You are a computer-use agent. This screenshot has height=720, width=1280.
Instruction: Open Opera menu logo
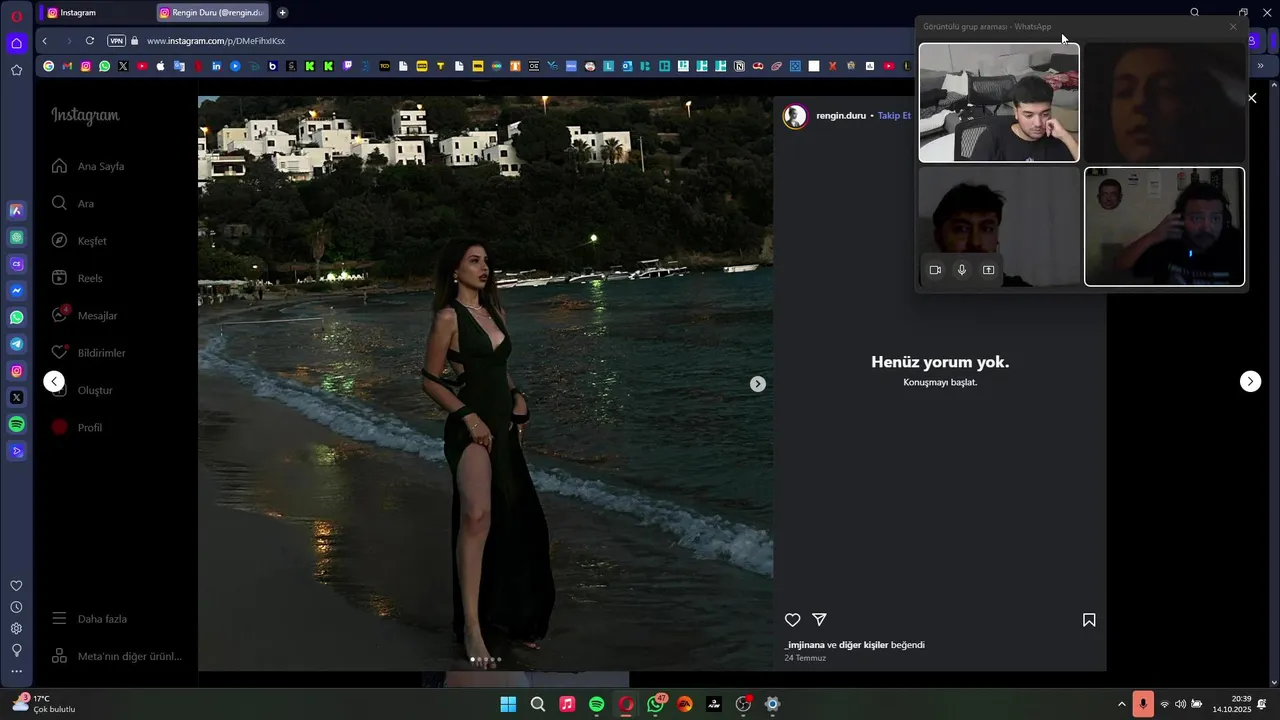pos(16,15)
